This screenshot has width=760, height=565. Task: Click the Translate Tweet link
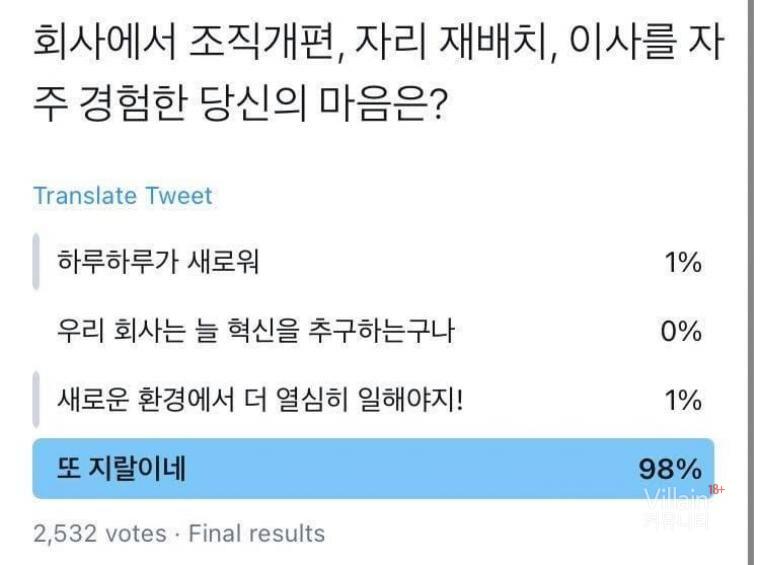123,195
